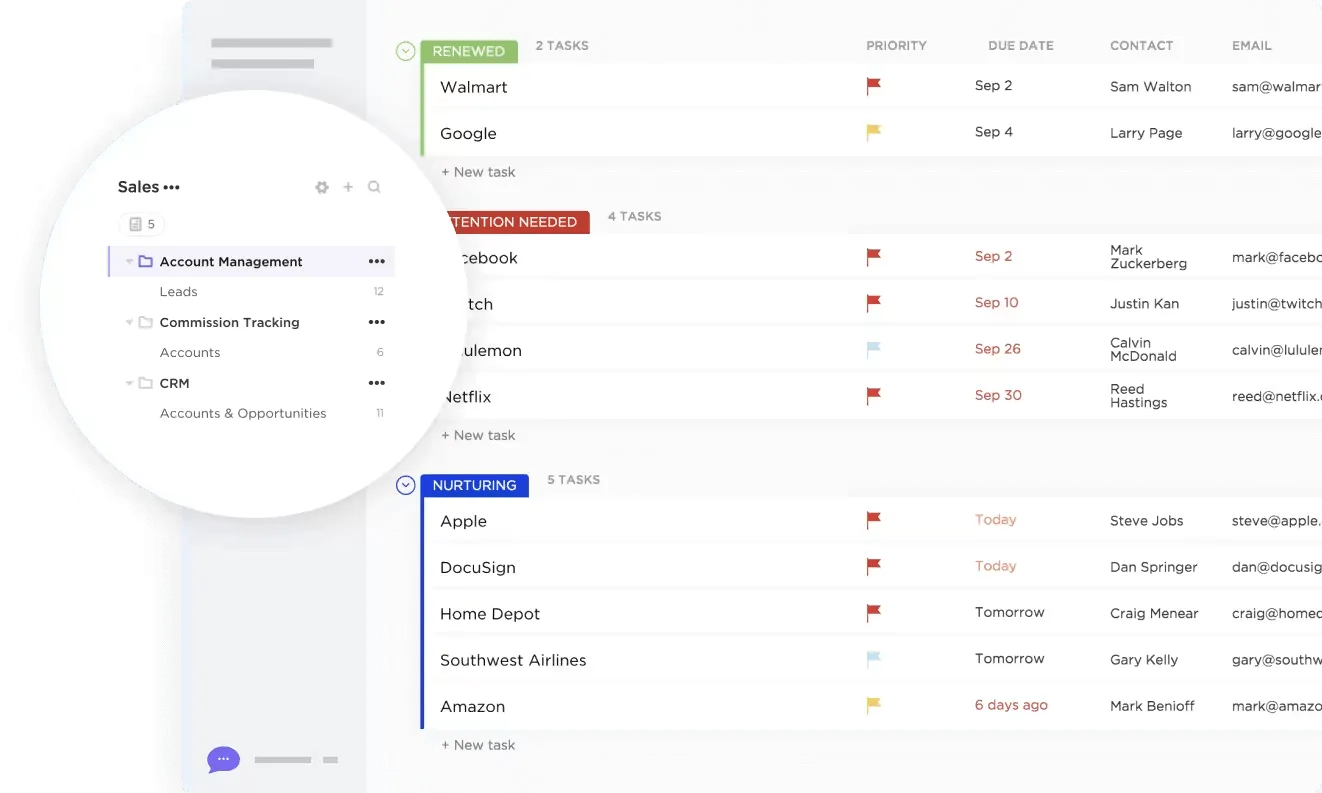Edit Walmart due date Sep 2

[994, 86]
